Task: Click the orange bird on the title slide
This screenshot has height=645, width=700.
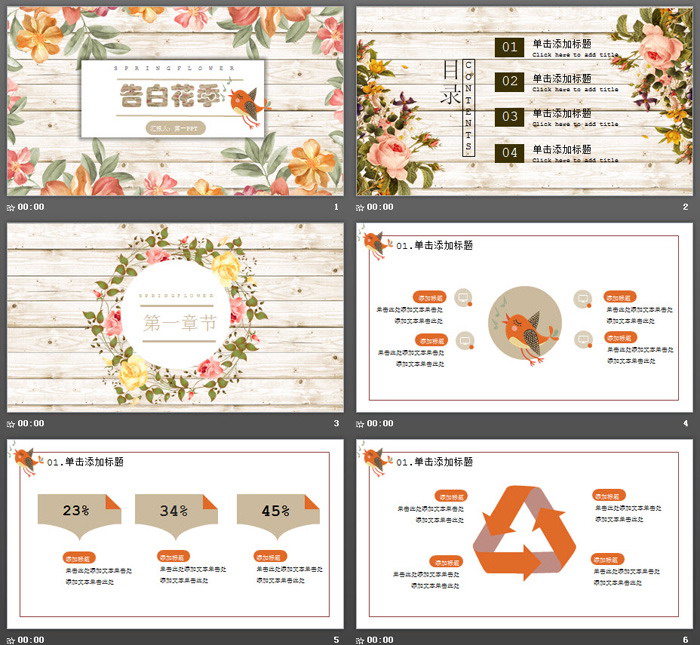Action: [x=246, y=101]
